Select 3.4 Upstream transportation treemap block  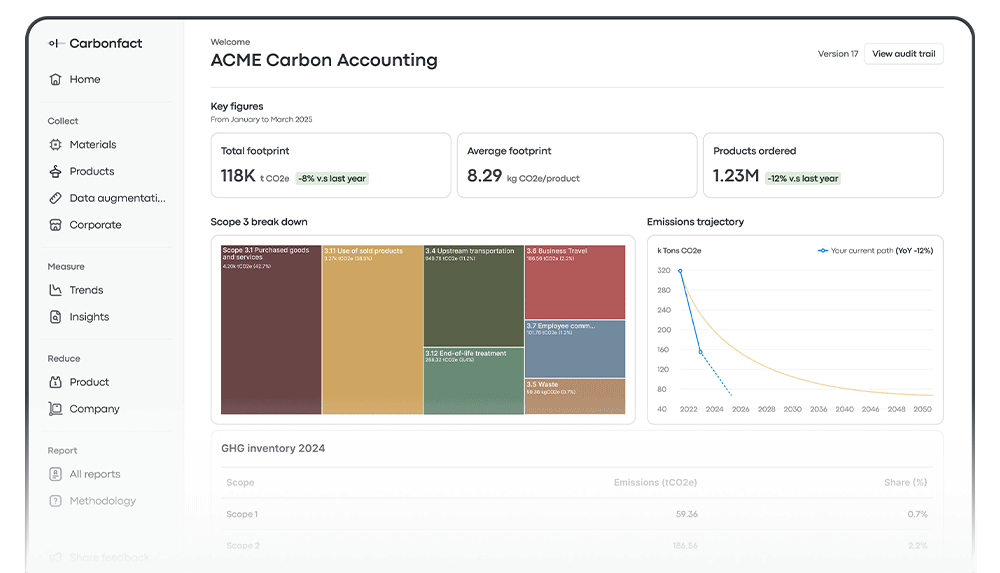pos(474,296)
